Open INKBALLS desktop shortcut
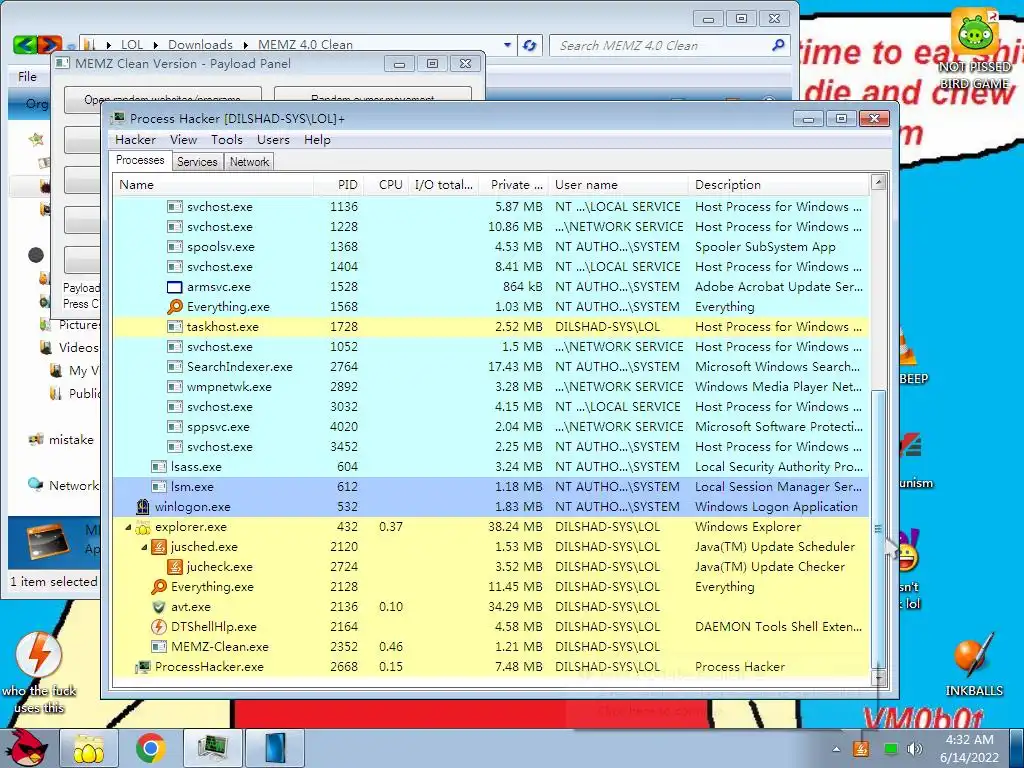Image resolution: width=1024 pixels, height=768 pixels. 974,665
